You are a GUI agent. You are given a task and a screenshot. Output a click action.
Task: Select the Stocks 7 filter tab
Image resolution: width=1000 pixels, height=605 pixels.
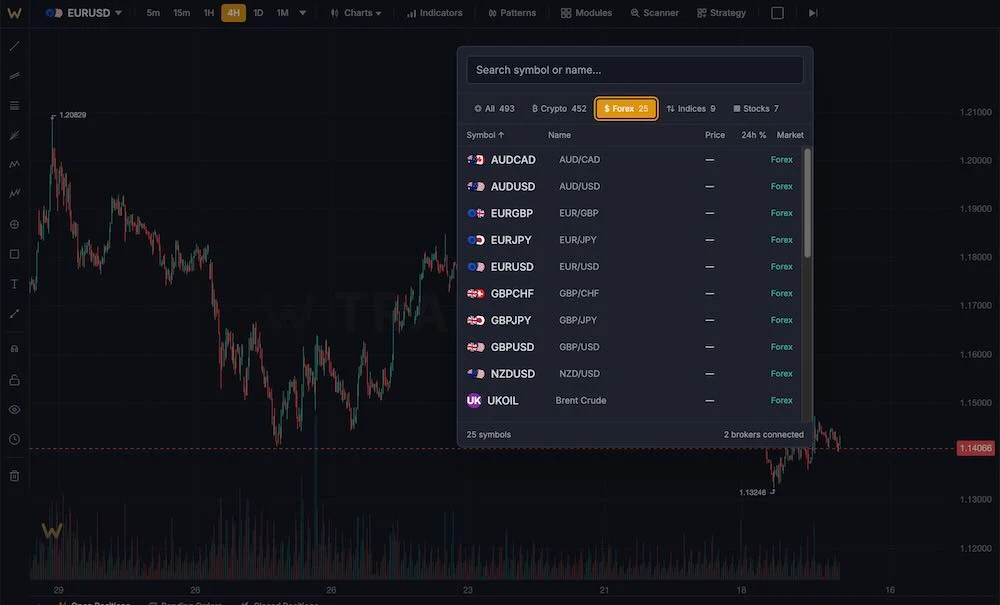click(756, 109)
